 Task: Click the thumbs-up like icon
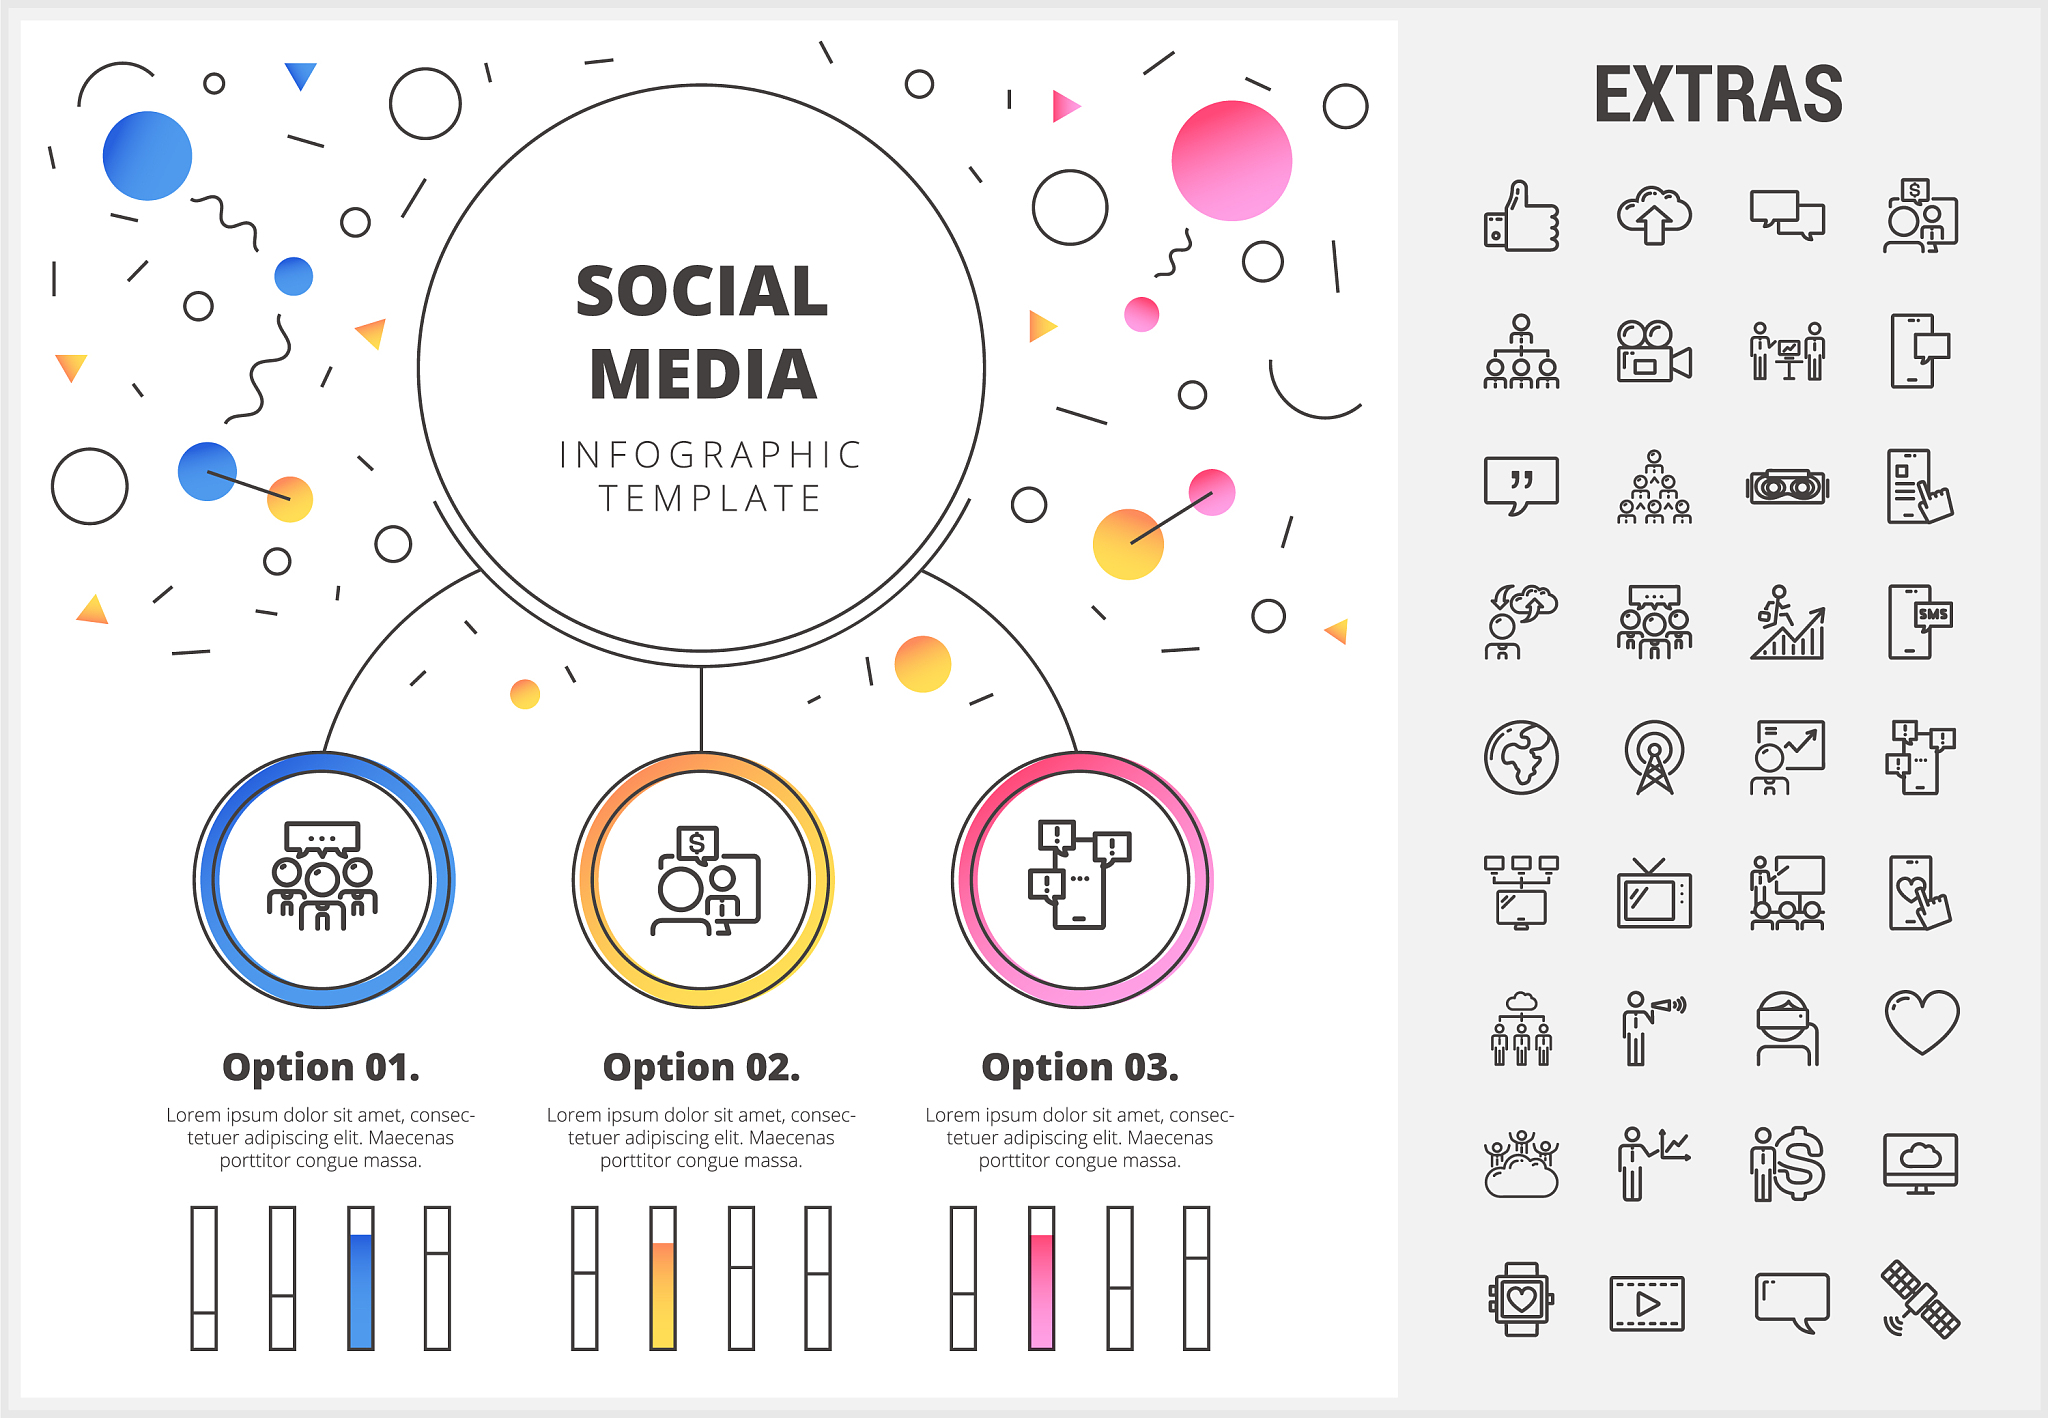(x=1521, y=217)
